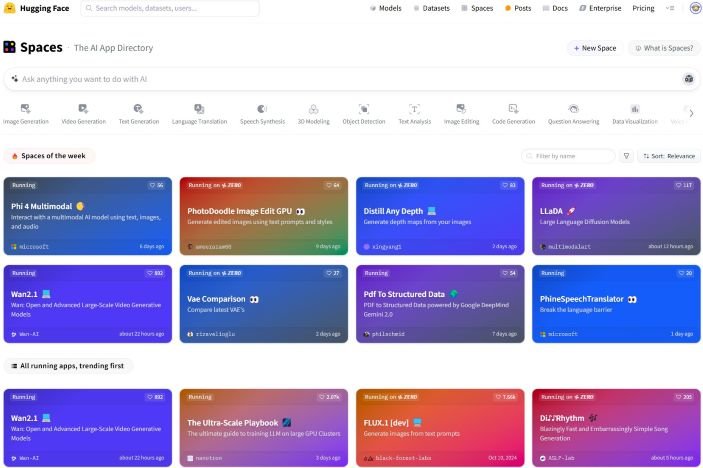Image resolution: width=703 pixels, height=468 pixels.
Task: Open the Phi 4 Multimodal space card
Action: pyautogui.click(x=87, y=216)
